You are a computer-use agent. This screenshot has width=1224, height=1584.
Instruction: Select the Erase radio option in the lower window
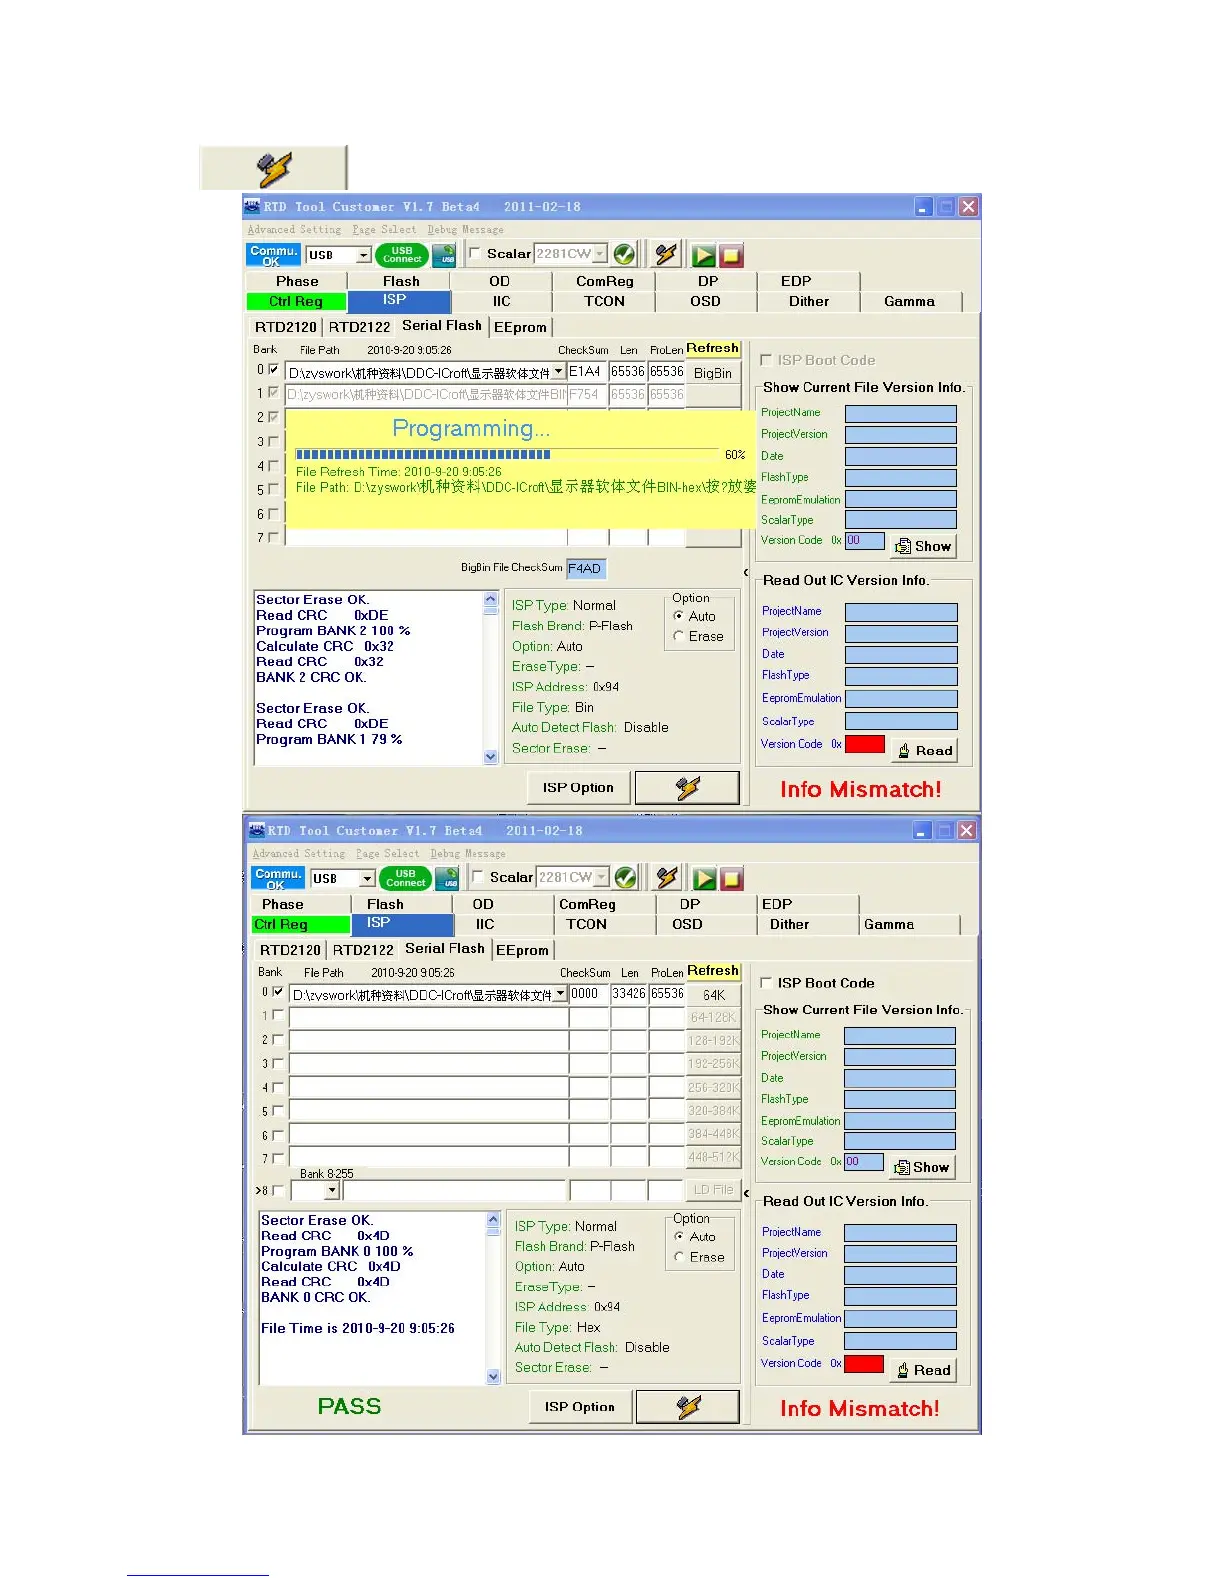680,1257
